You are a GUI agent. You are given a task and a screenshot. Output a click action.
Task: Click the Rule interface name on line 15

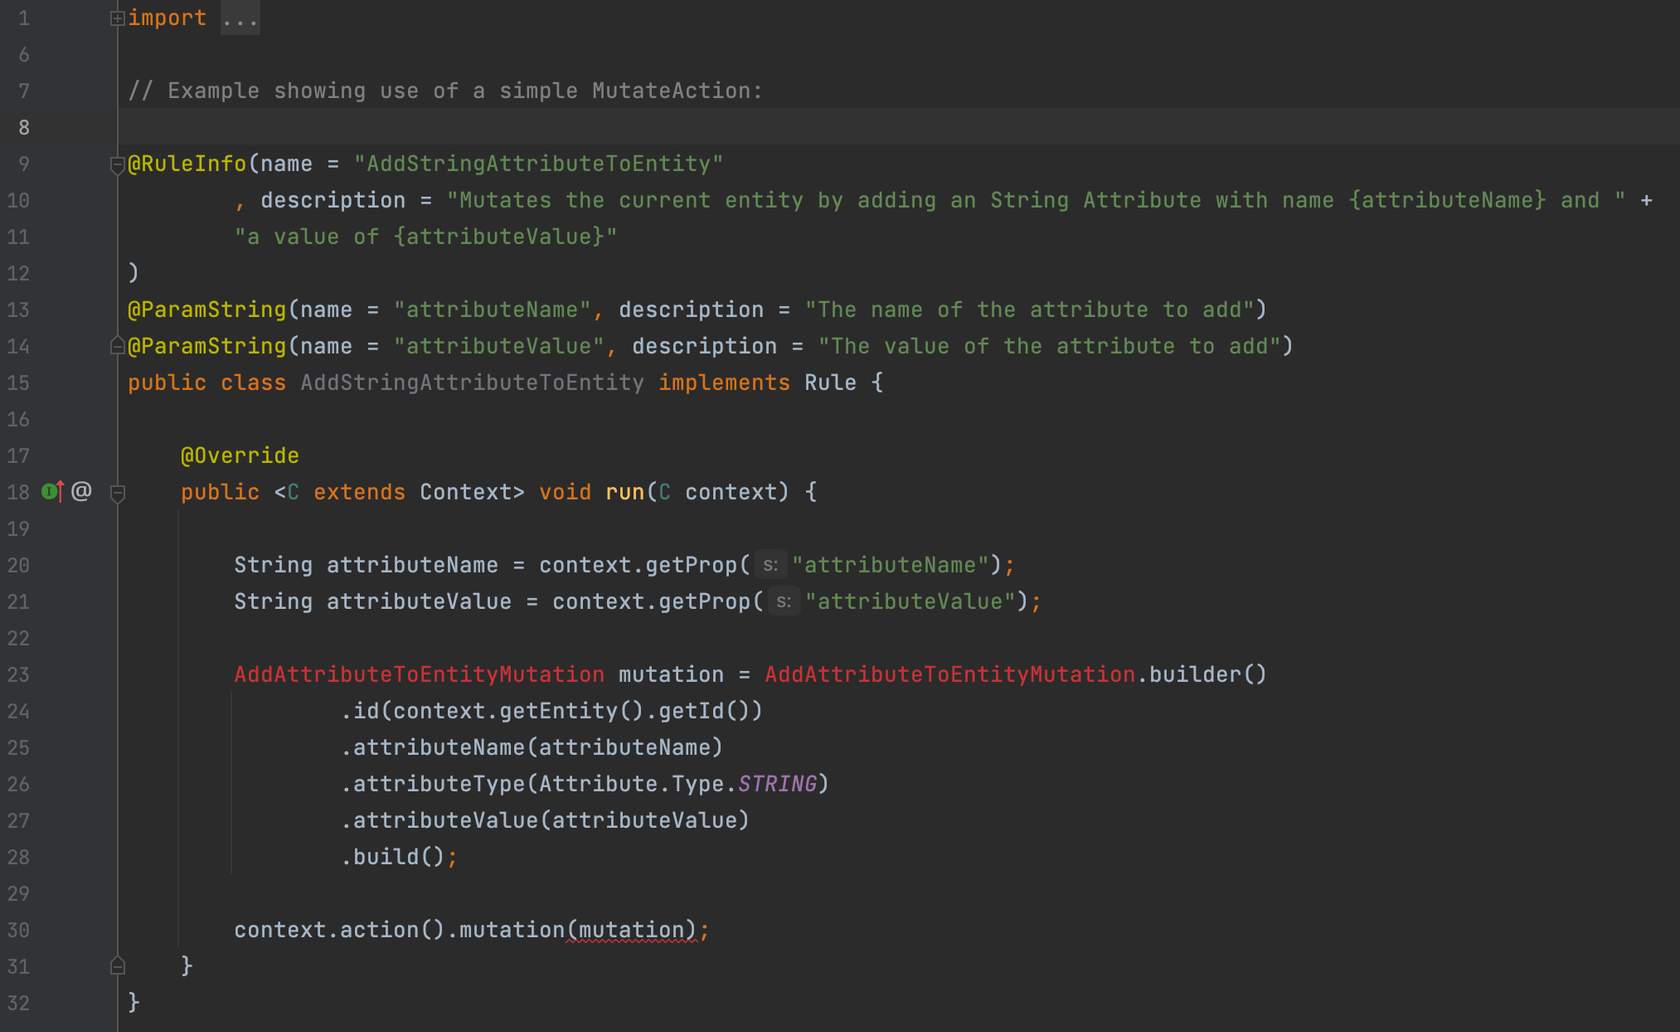tap(830, 383)
